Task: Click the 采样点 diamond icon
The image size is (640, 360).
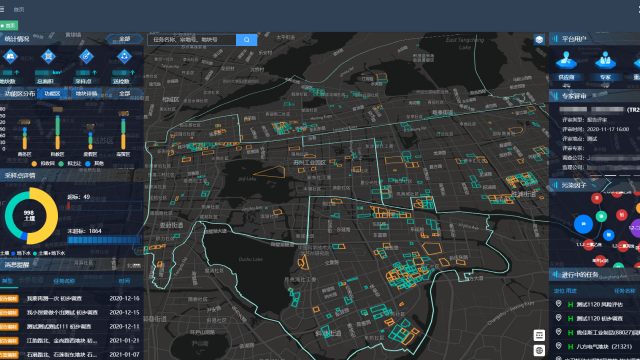Action: click(x=86, y=56)
